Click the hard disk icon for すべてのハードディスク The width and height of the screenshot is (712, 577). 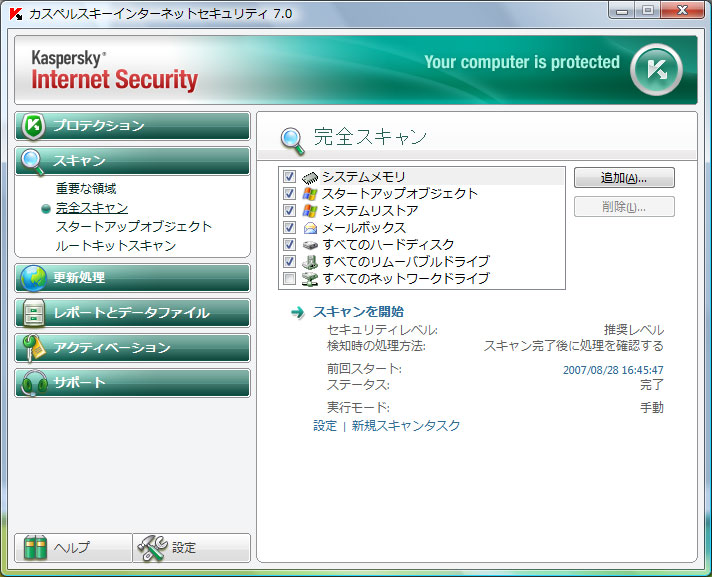[x=310, y=245]
